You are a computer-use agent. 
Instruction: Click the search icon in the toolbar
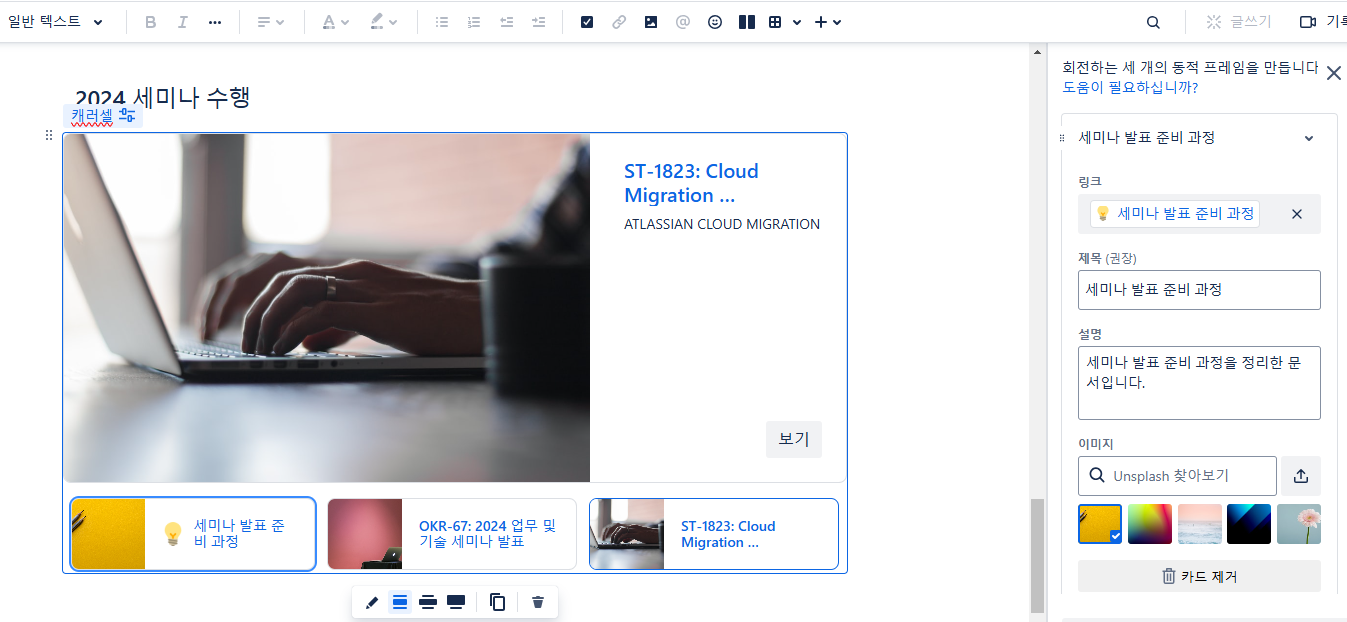(x=1153, y=22)
